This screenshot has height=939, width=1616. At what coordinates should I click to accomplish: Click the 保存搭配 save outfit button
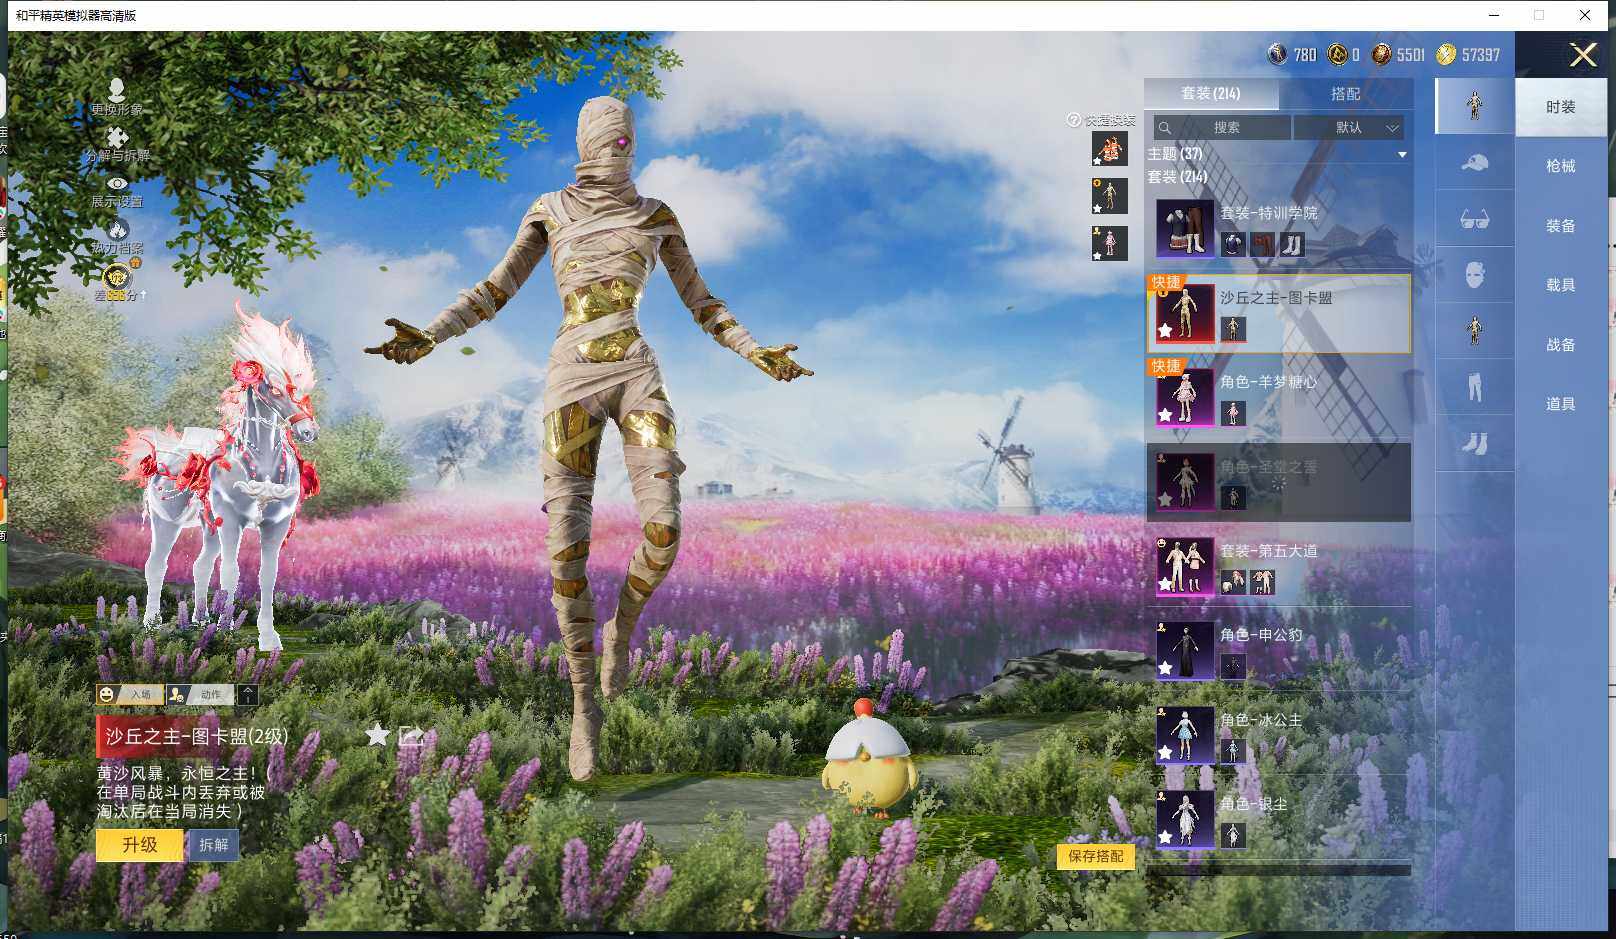1095,856
